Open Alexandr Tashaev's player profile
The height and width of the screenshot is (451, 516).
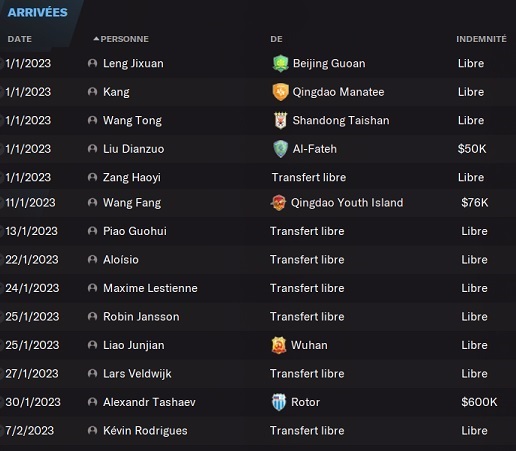149,402
